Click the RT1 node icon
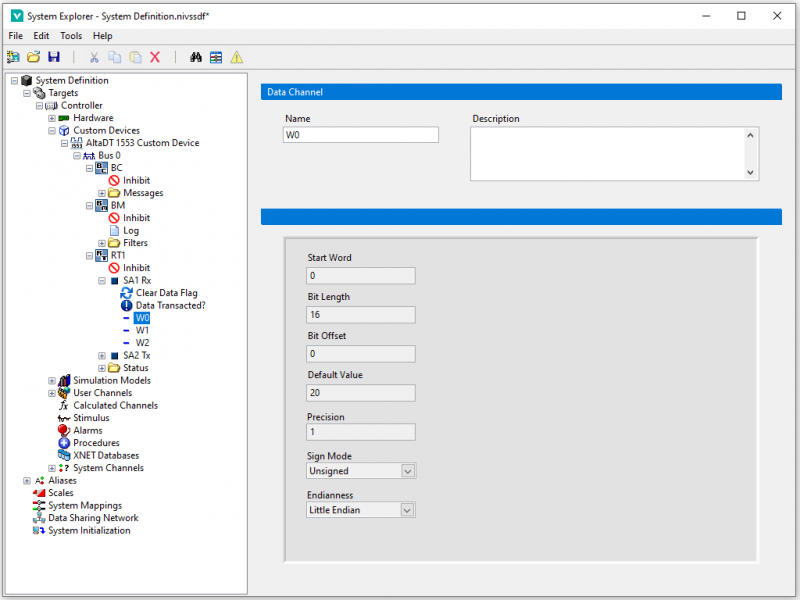Image resolution: width=800 pixels, height=600 pixels. click(x=102, y=255)
